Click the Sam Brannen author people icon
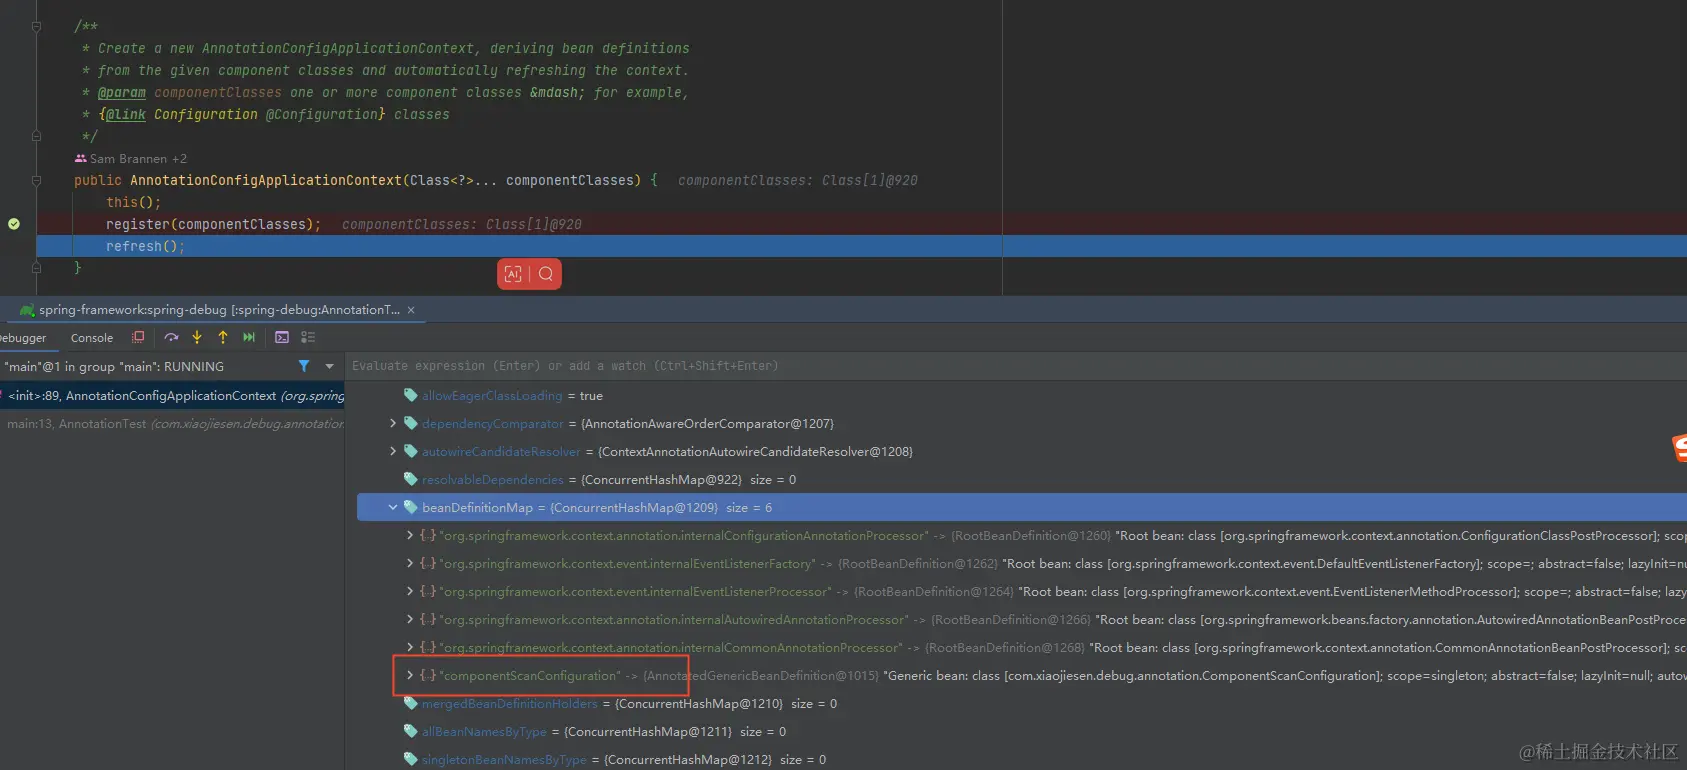 80,158
